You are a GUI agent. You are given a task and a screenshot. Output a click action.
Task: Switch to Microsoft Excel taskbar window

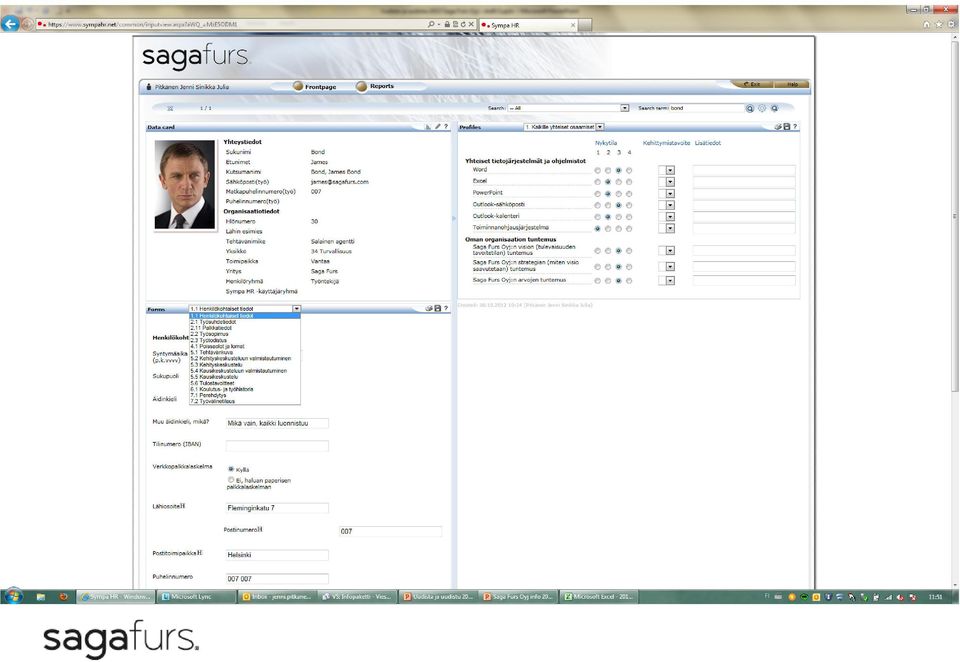pos(600,596)
